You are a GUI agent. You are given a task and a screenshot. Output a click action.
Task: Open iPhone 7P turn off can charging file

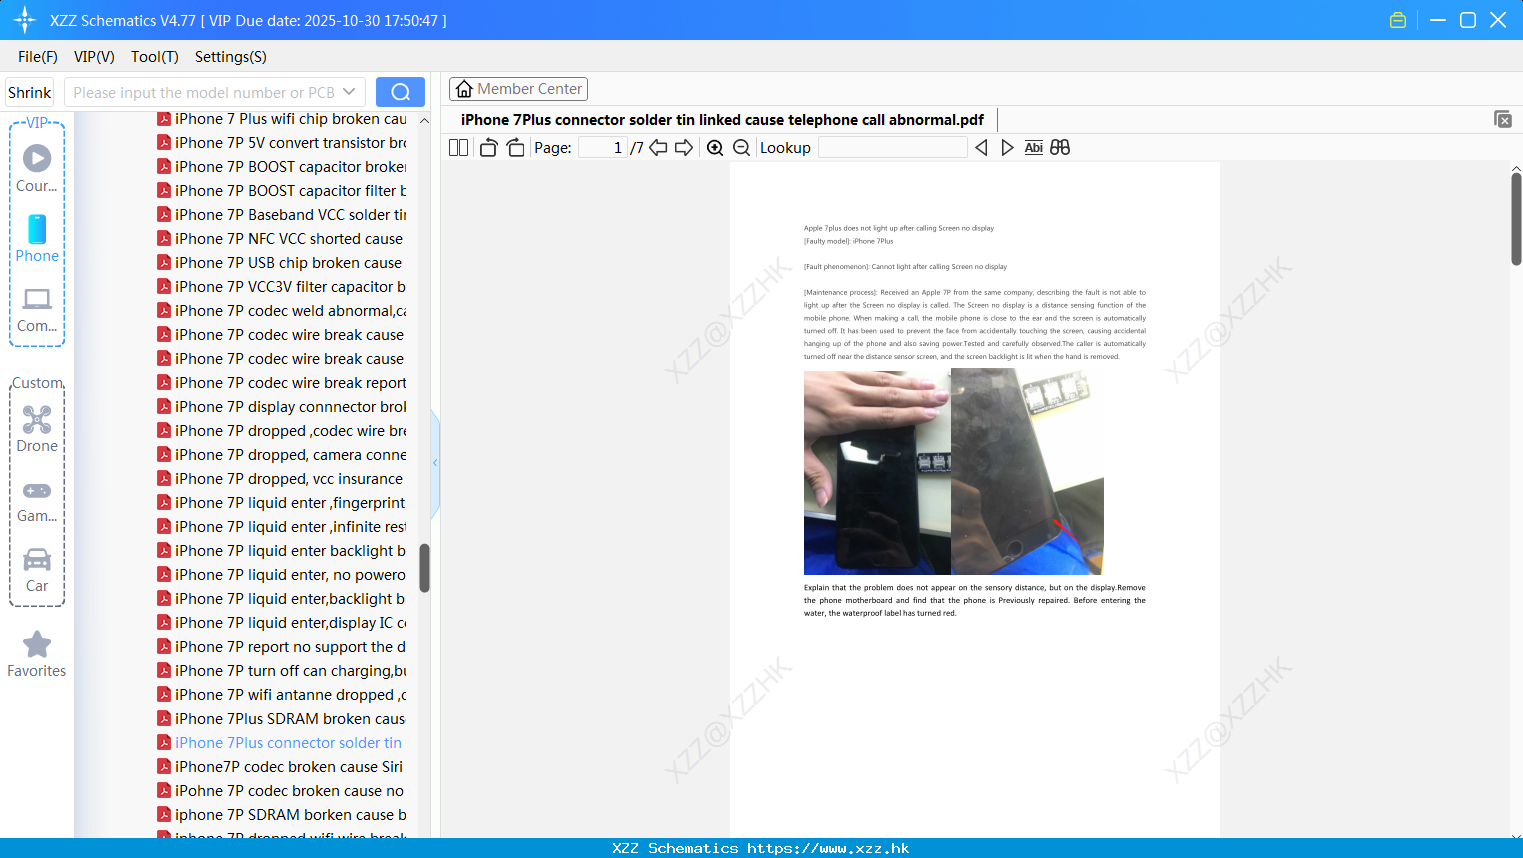282,671
